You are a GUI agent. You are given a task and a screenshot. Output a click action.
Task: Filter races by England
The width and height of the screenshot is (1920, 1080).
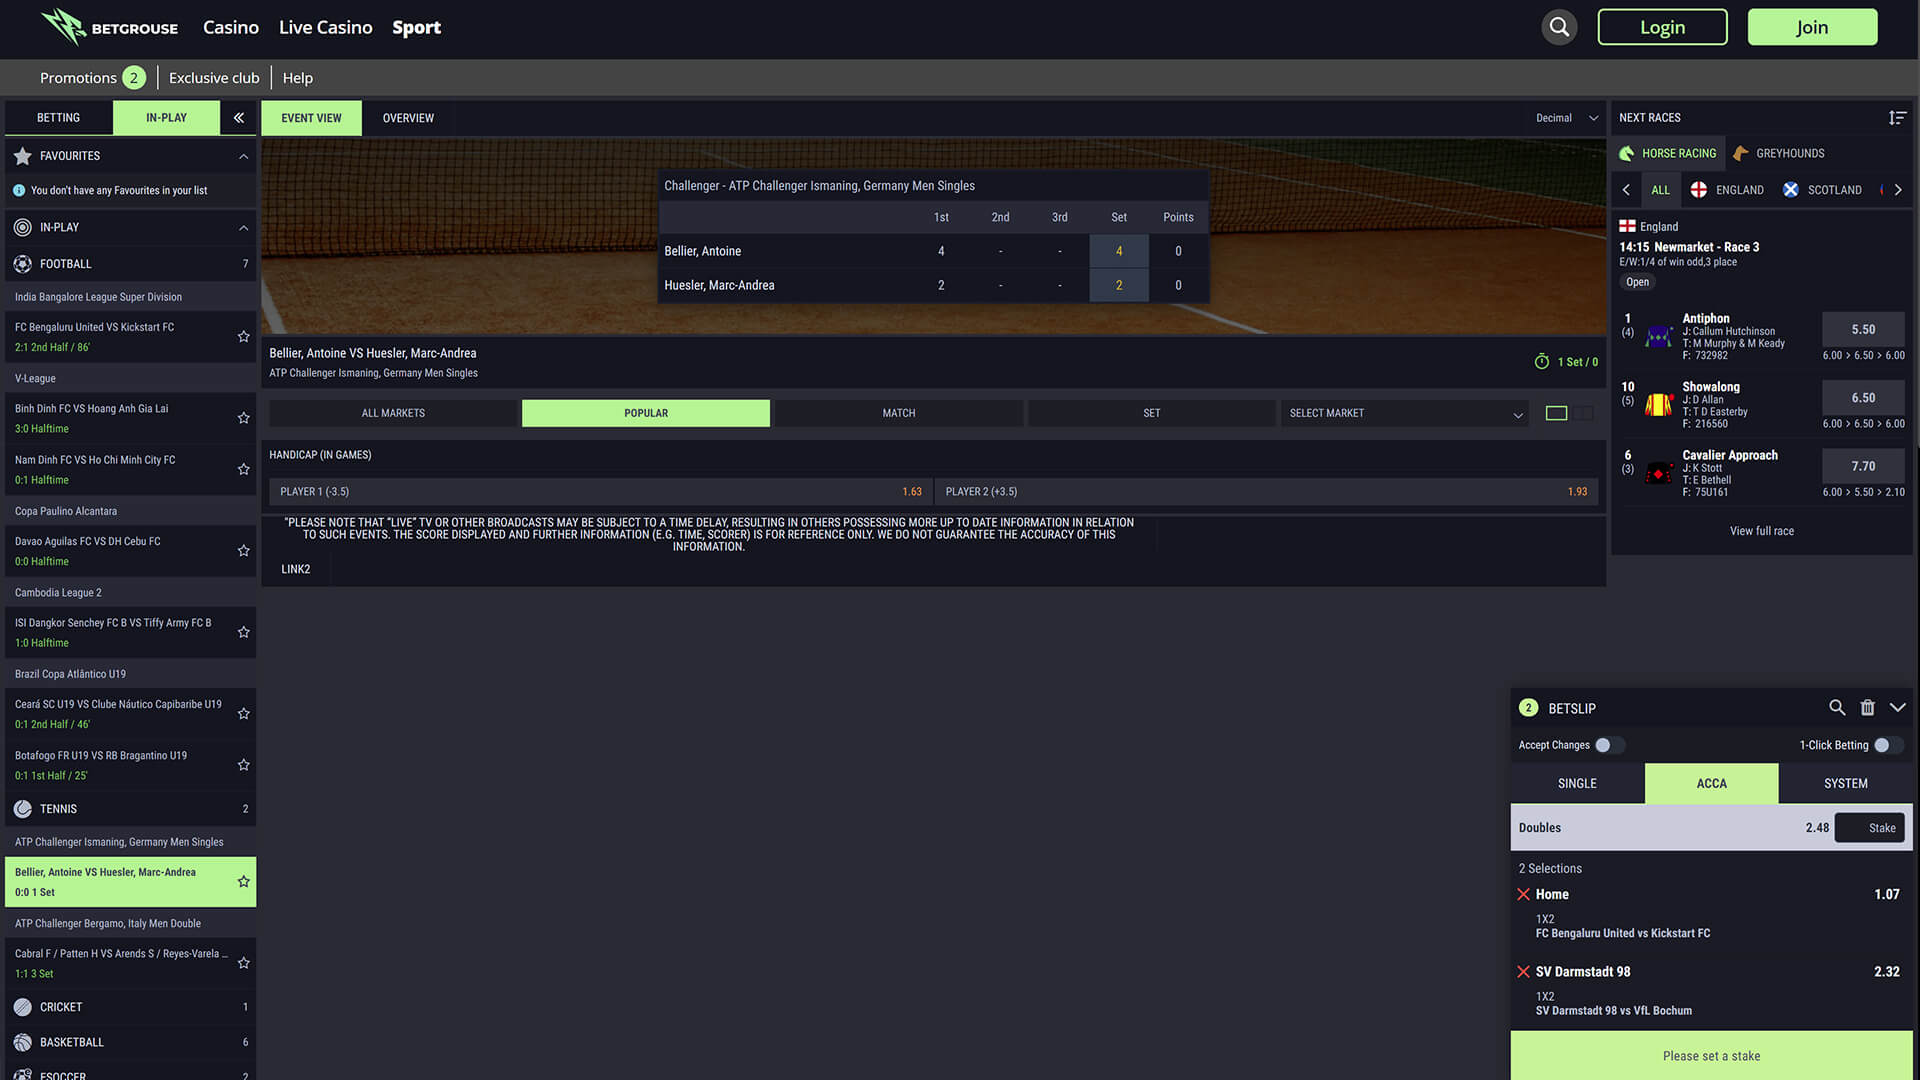(x=1727, y=190)
